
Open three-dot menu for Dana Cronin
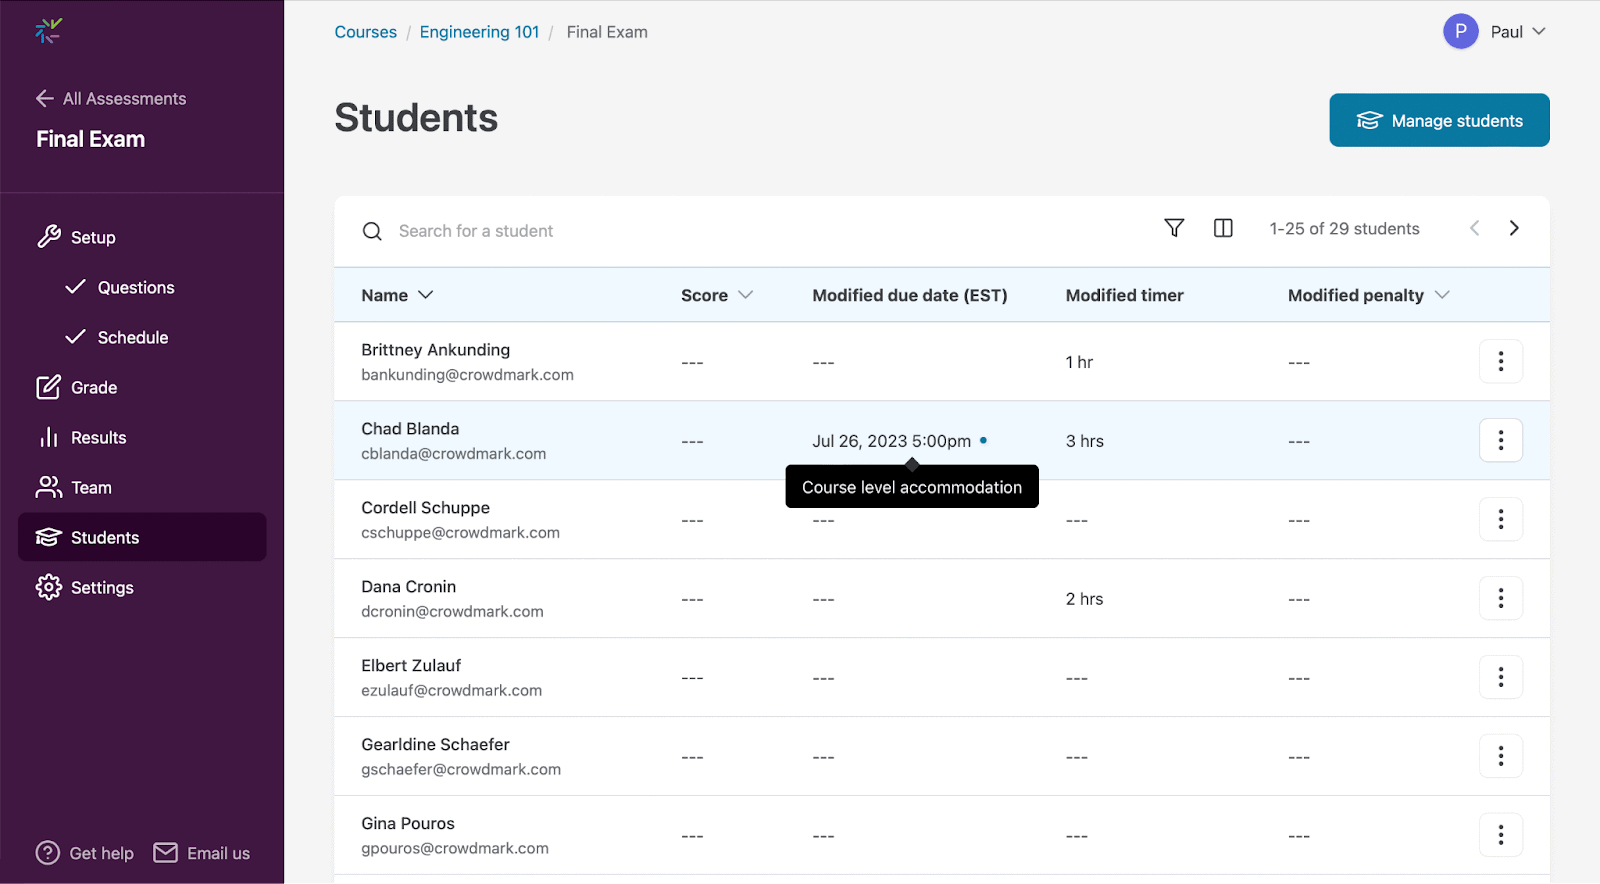1500,599
